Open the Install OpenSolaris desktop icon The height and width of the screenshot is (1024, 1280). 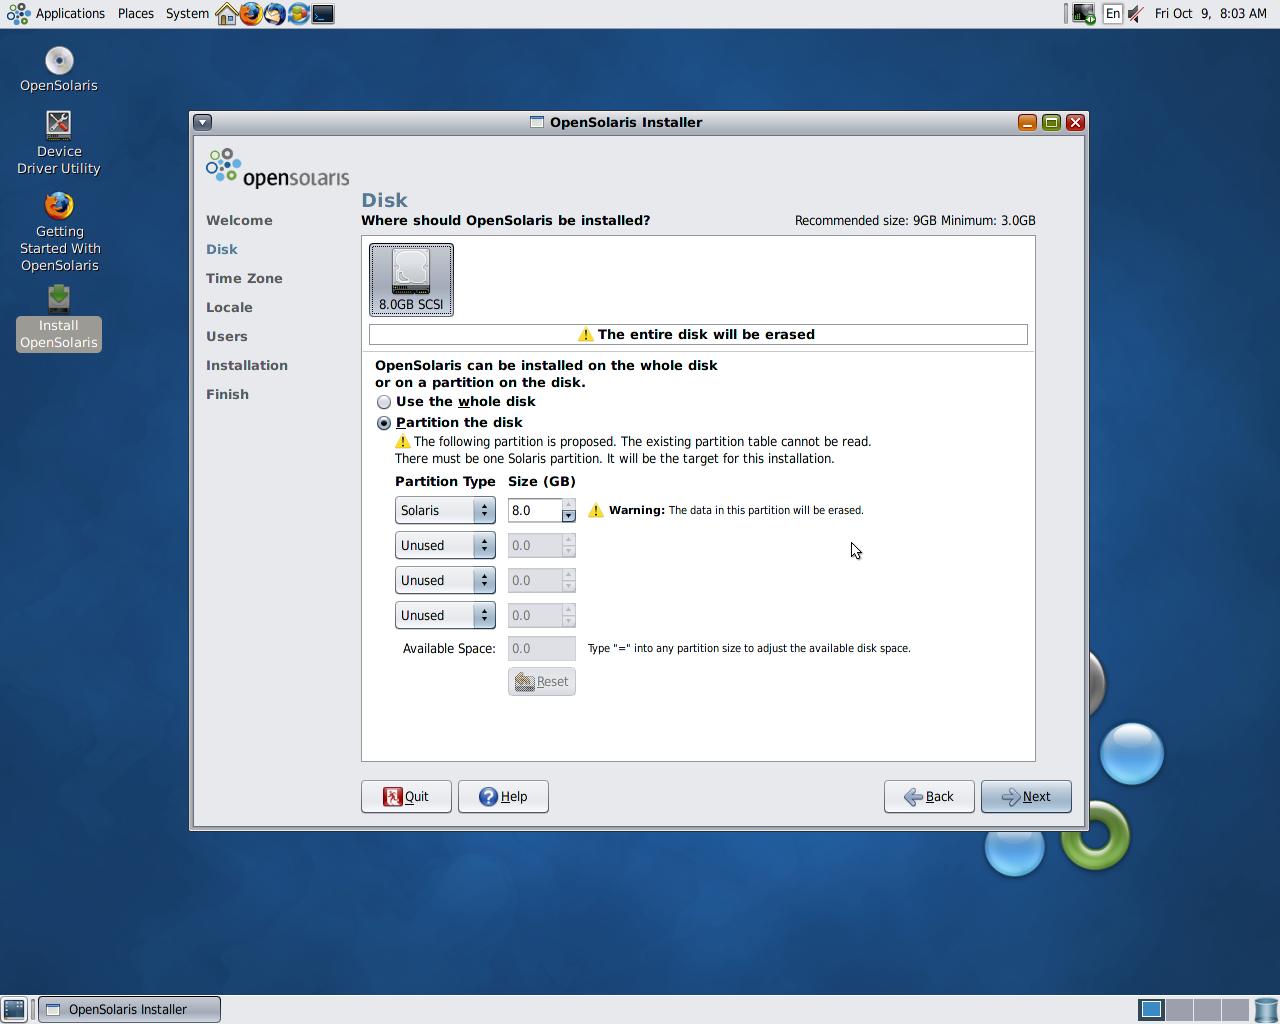(59, 317)
